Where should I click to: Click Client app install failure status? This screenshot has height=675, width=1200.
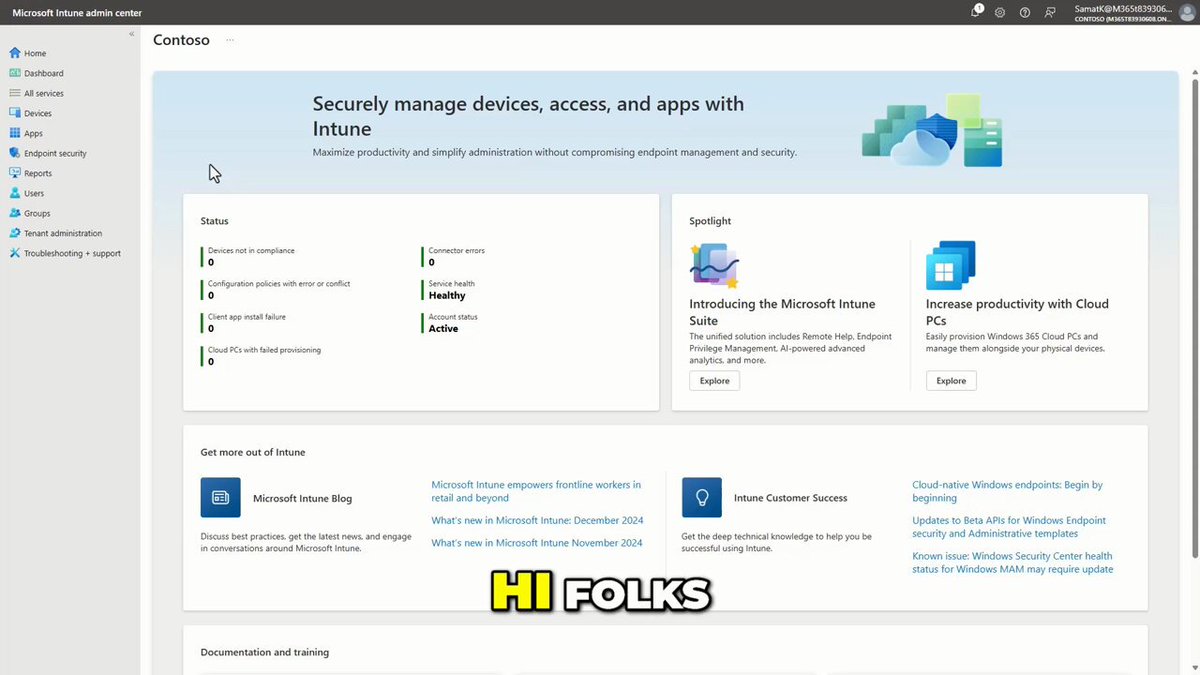[243, 322]
